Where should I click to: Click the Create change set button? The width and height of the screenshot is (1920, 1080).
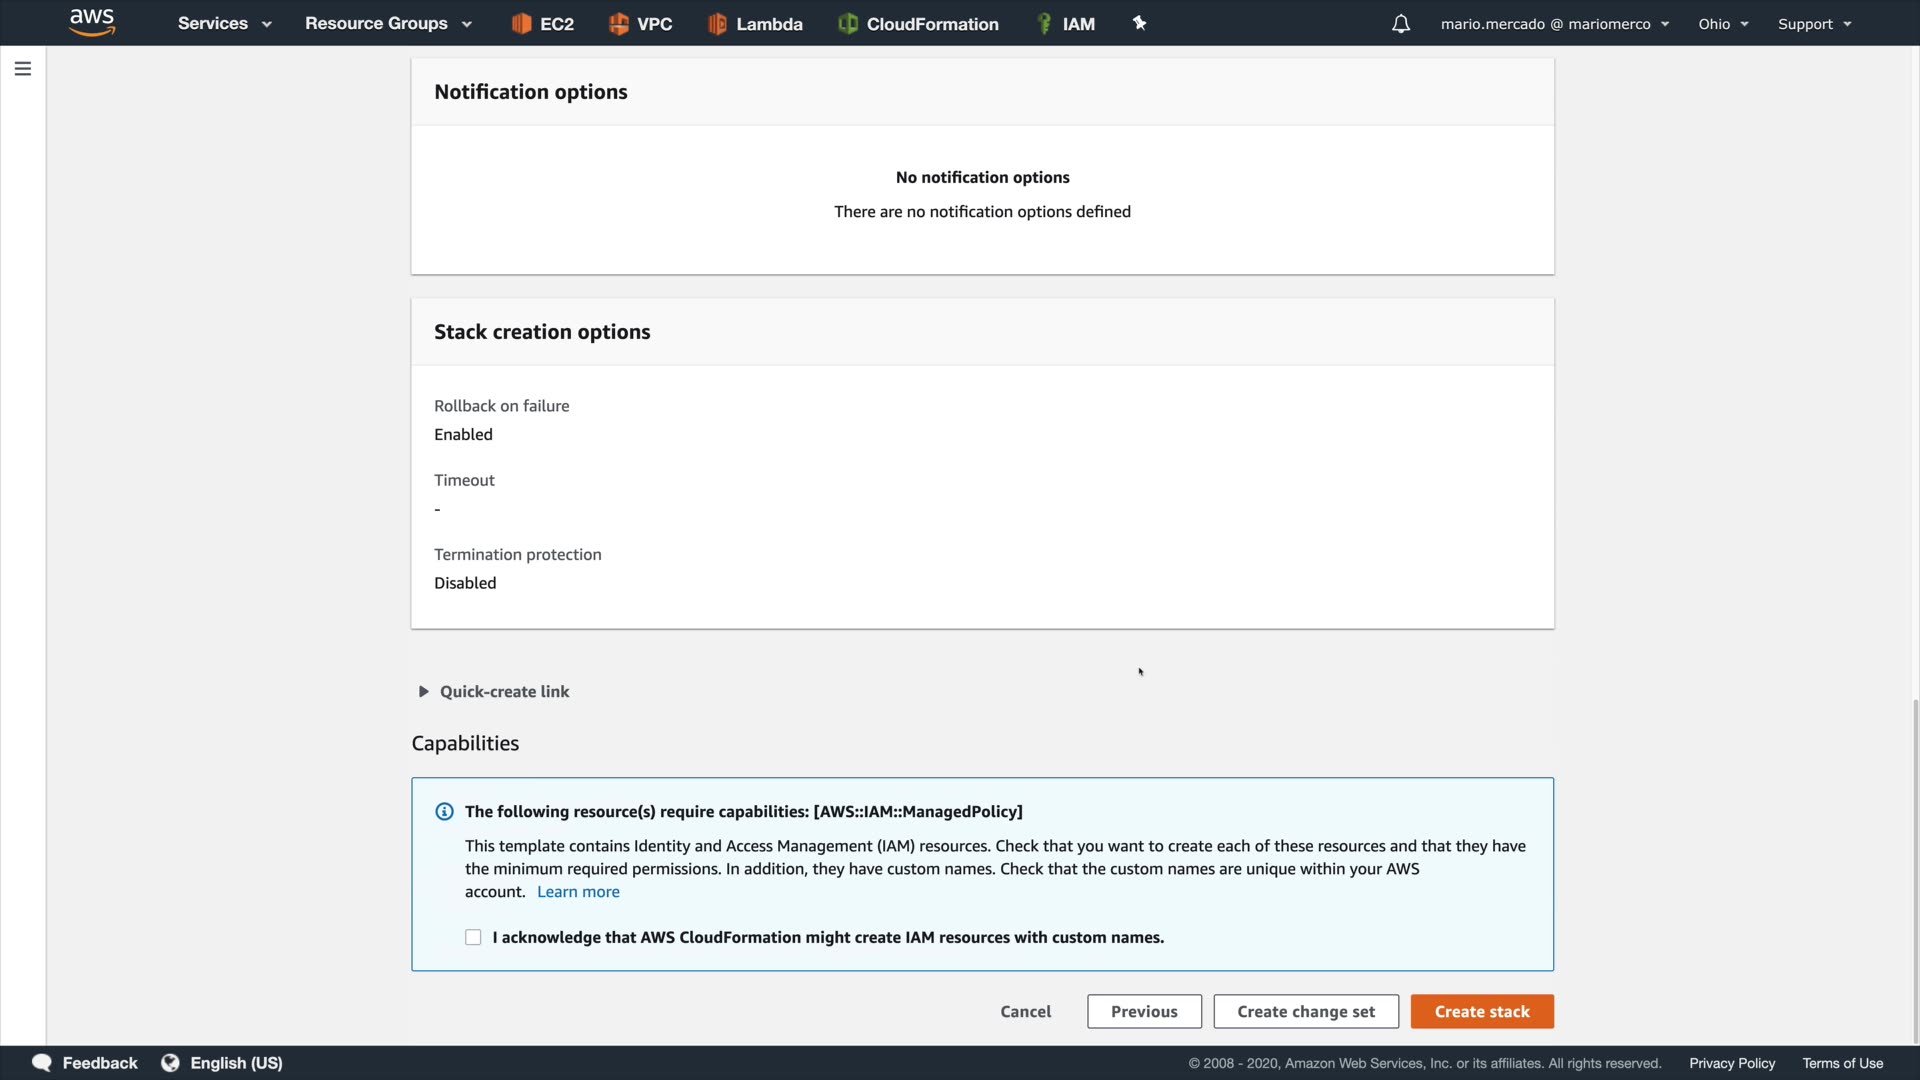[x=1305, y=1011]
